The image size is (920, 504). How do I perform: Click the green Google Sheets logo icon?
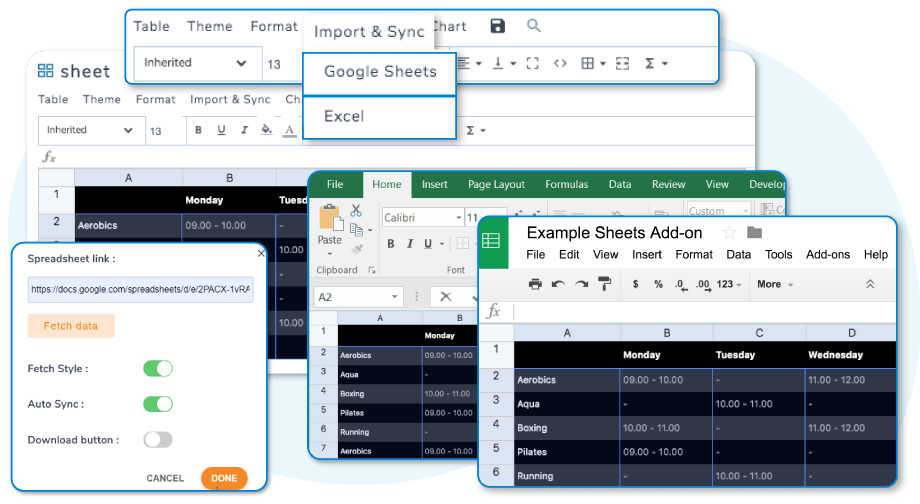coord(491,241)
